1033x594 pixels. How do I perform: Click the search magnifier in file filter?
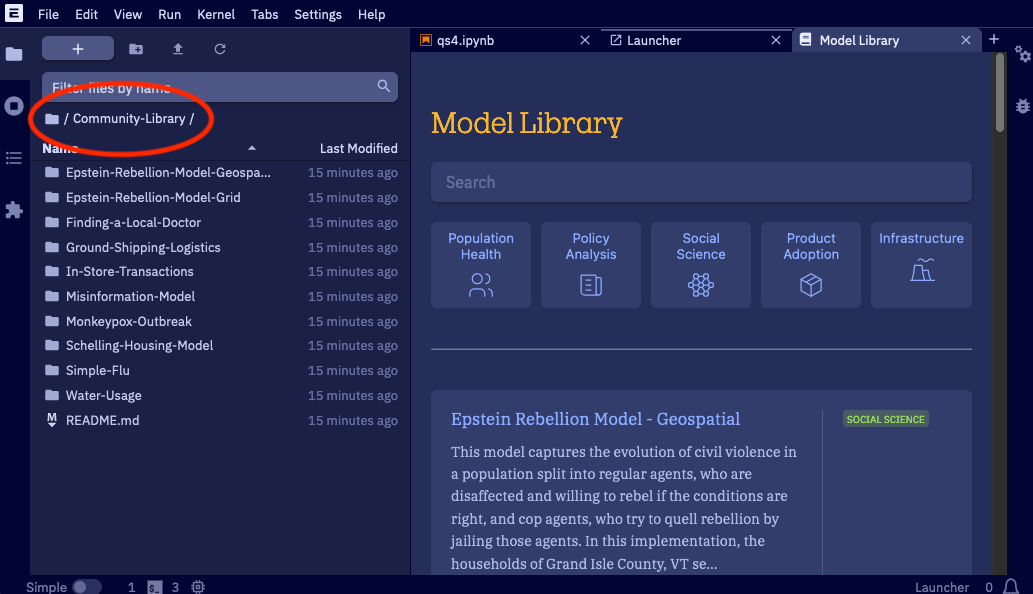pyautogui.click(x=383, y=86)
